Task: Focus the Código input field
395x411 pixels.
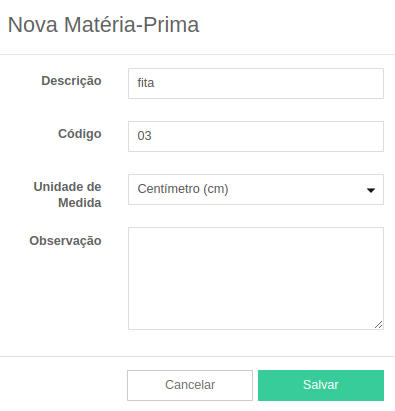Action: [x=256, y=136]
